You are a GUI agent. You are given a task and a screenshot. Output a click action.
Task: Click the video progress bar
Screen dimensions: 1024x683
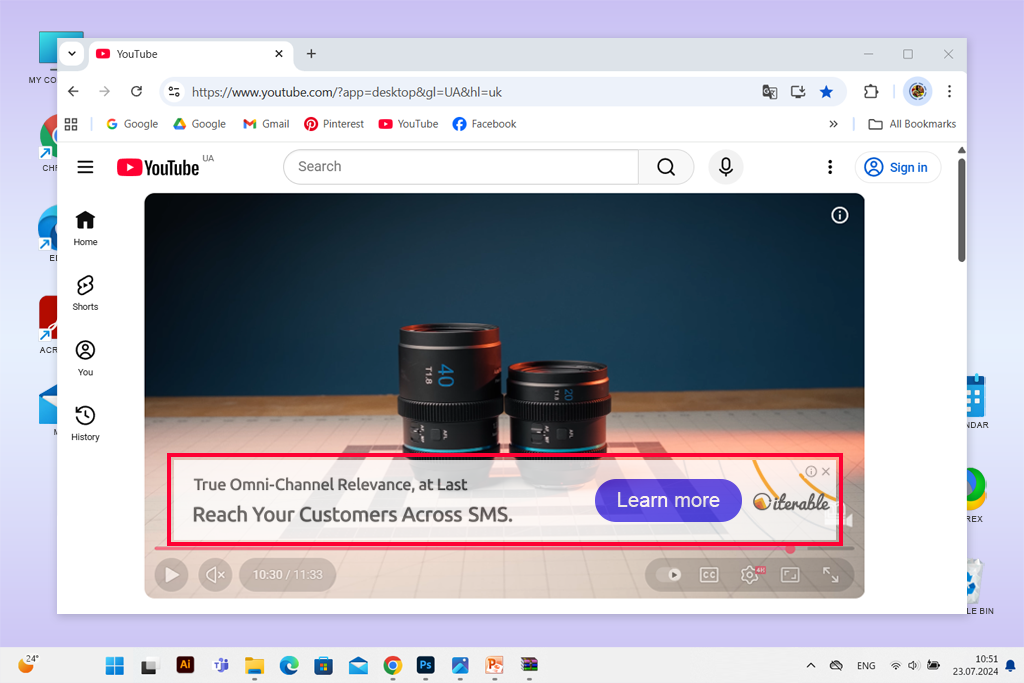tap(504, 548)
